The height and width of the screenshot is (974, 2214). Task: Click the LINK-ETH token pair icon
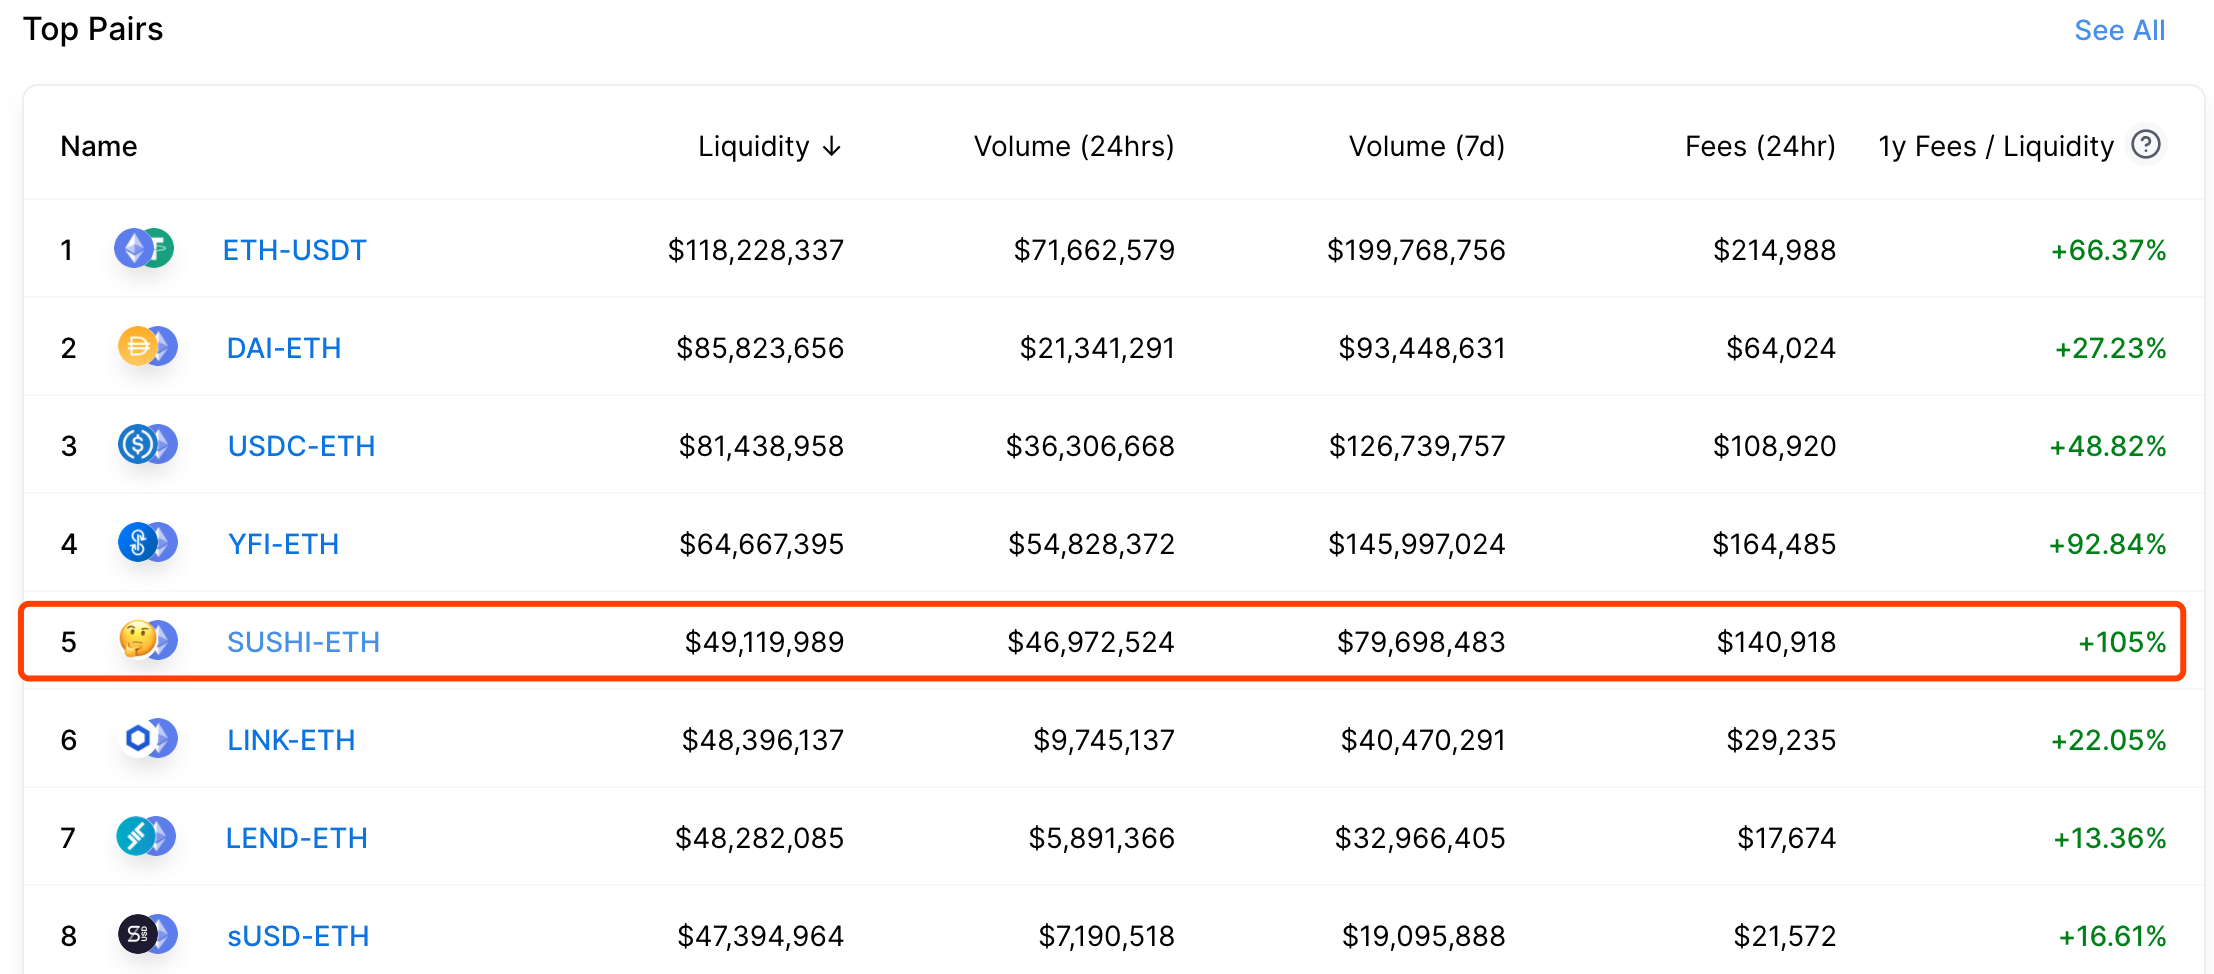pos(147,739)
